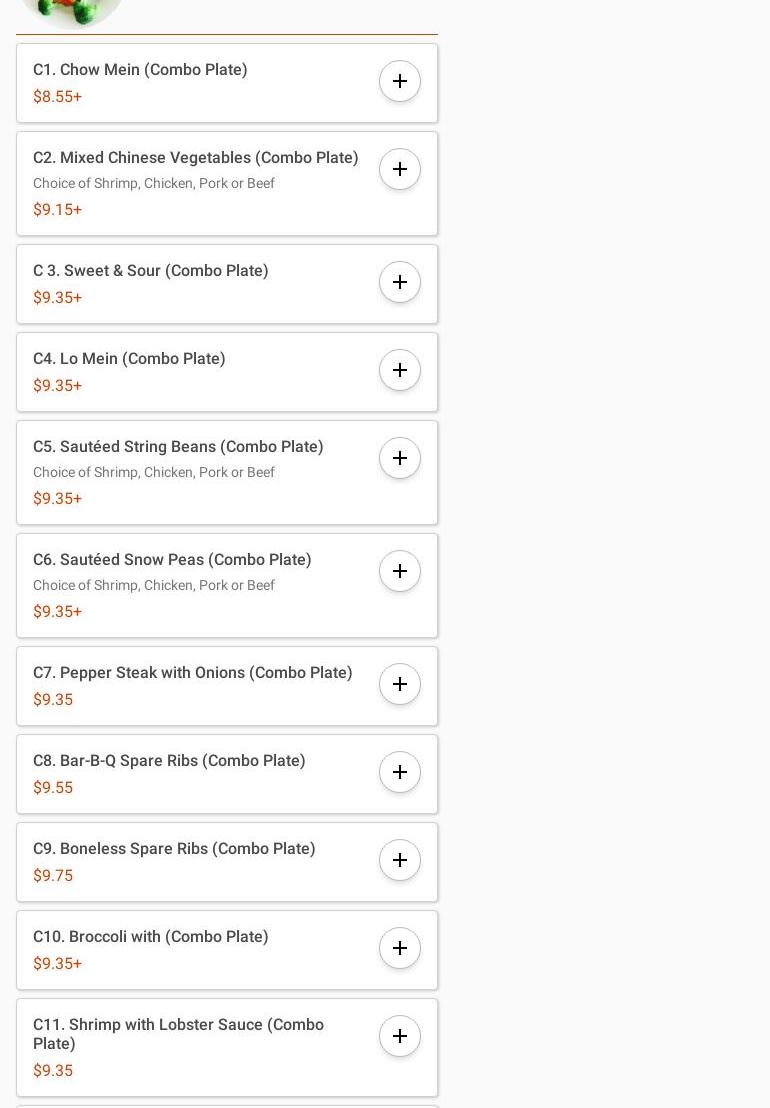Viewport: 770px width, 1108px height.
Task: Add C8 Bar-B-Q Spare Ribs combo
Action: click(x=400, y=772)
